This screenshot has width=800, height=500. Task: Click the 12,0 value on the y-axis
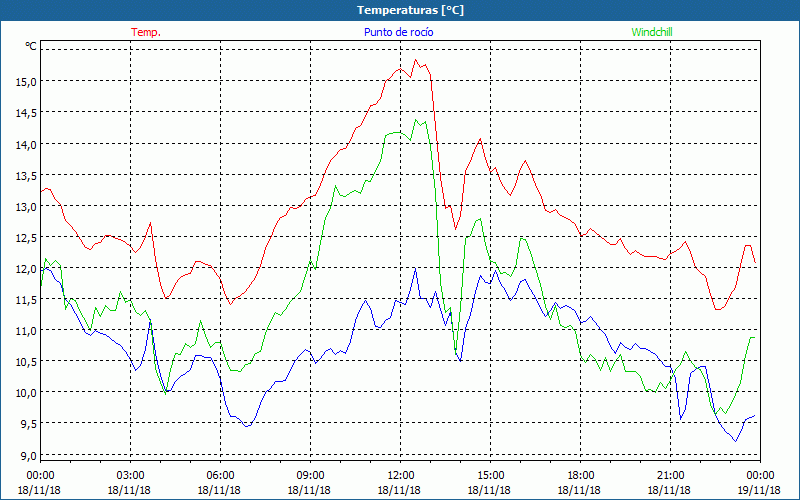pos(25,269)
